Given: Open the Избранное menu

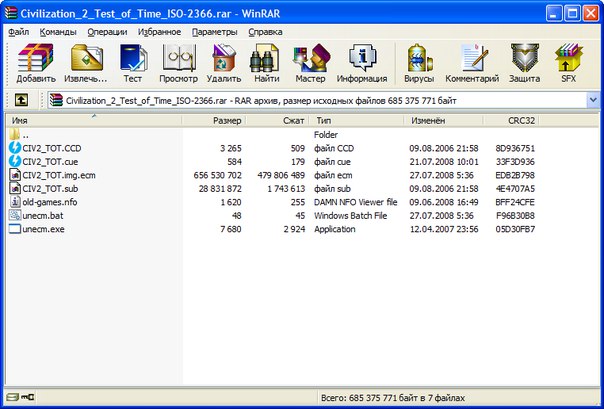Looking at the screenshot, I should coord(159,32).
